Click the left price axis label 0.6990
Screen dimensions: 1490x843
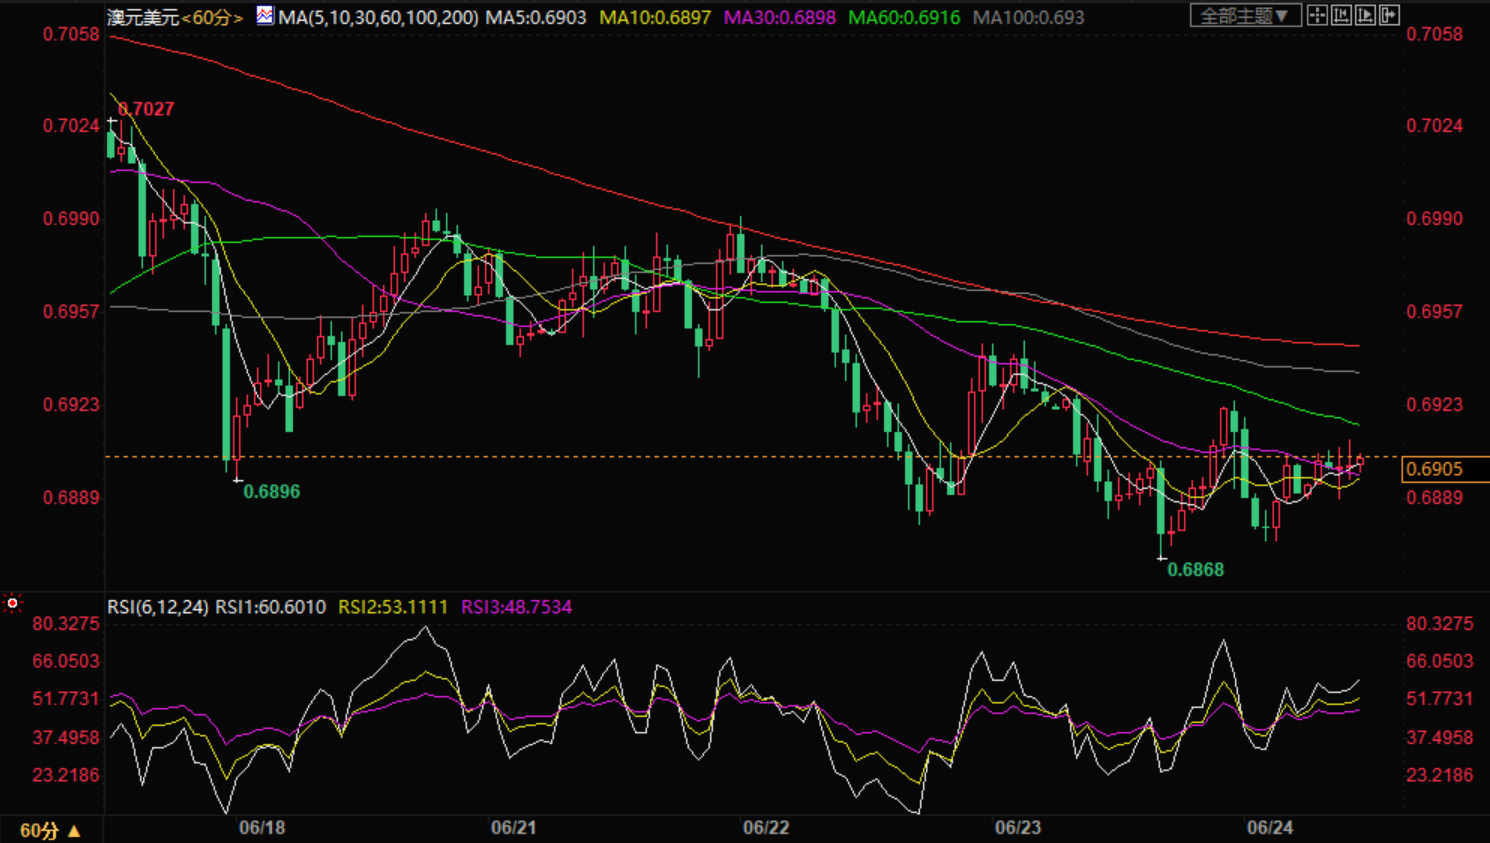(71, 219)
